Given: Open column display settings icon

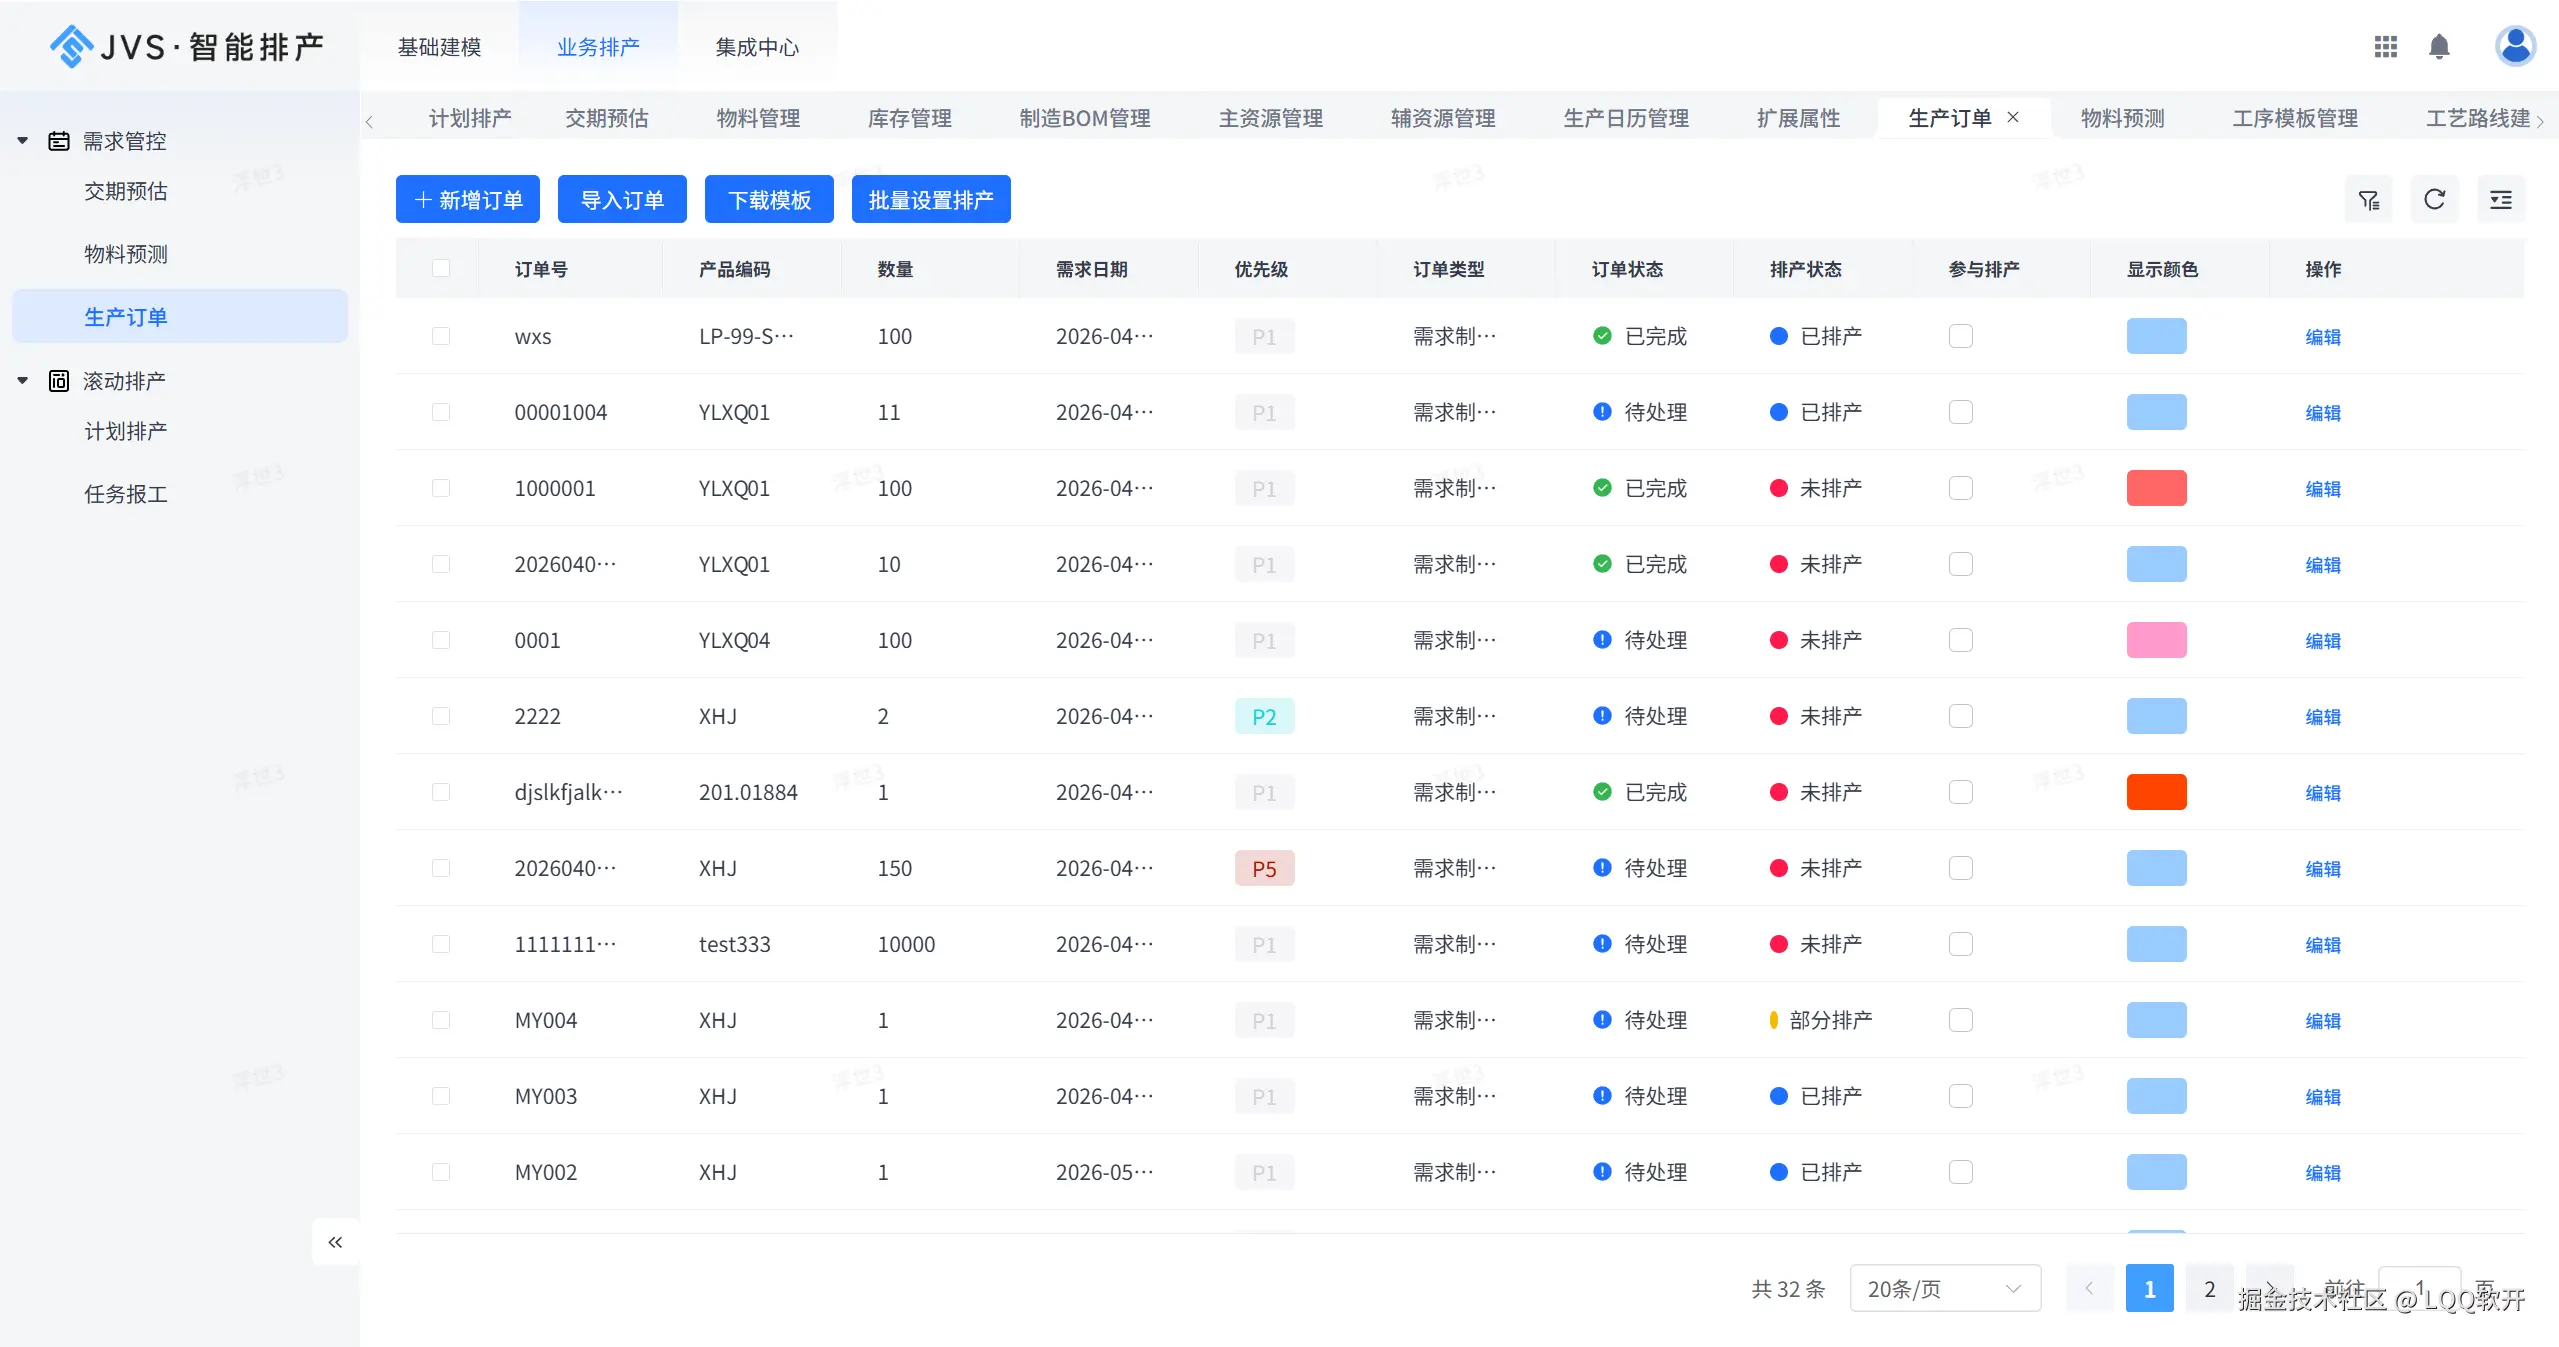Looking at the screenshot, I should (2501, 200).
